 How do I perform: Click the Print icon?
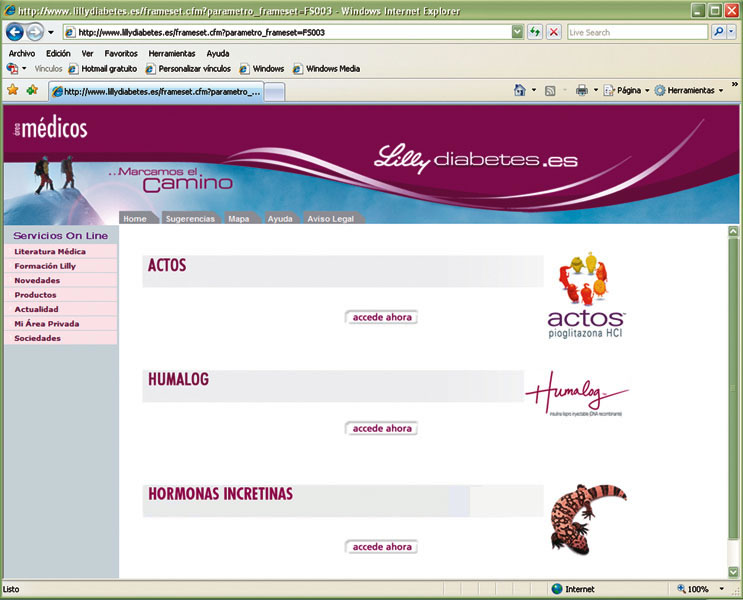click(581, 90)
